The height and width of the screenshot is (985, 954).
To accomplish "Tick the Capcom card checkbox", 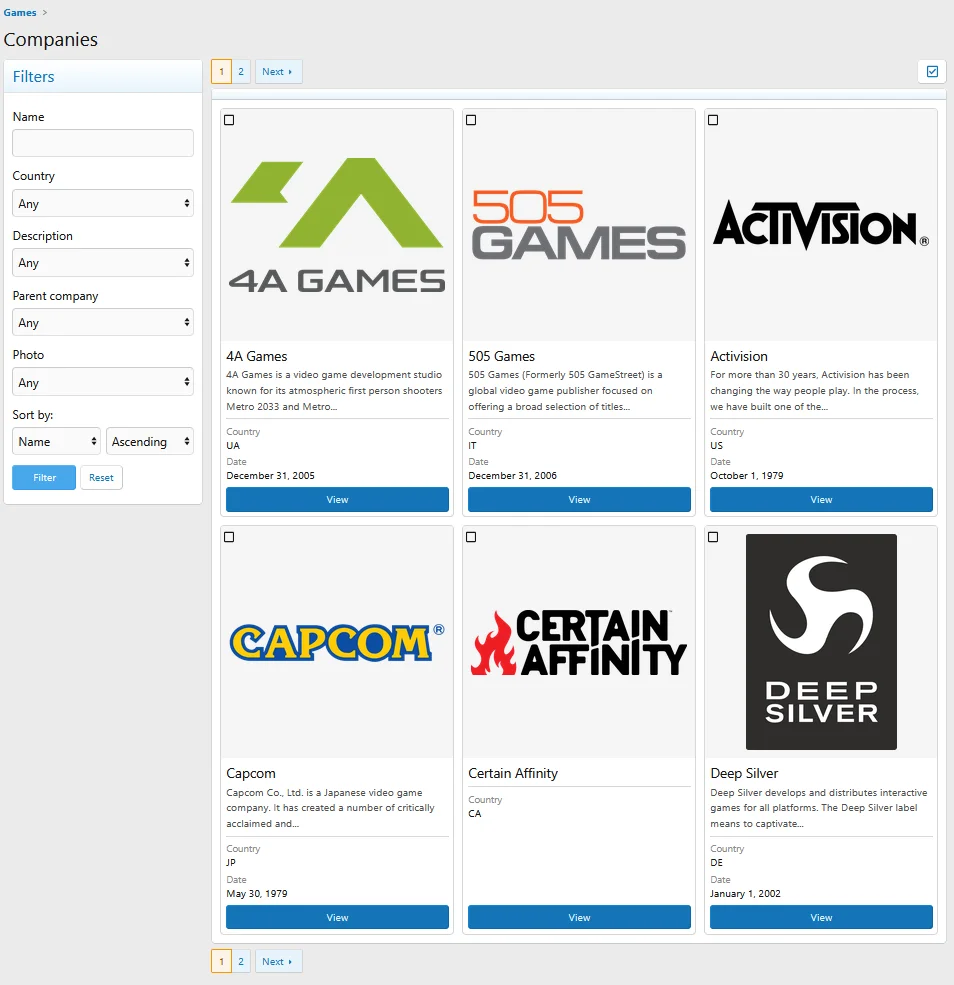I will coord(229,537).
